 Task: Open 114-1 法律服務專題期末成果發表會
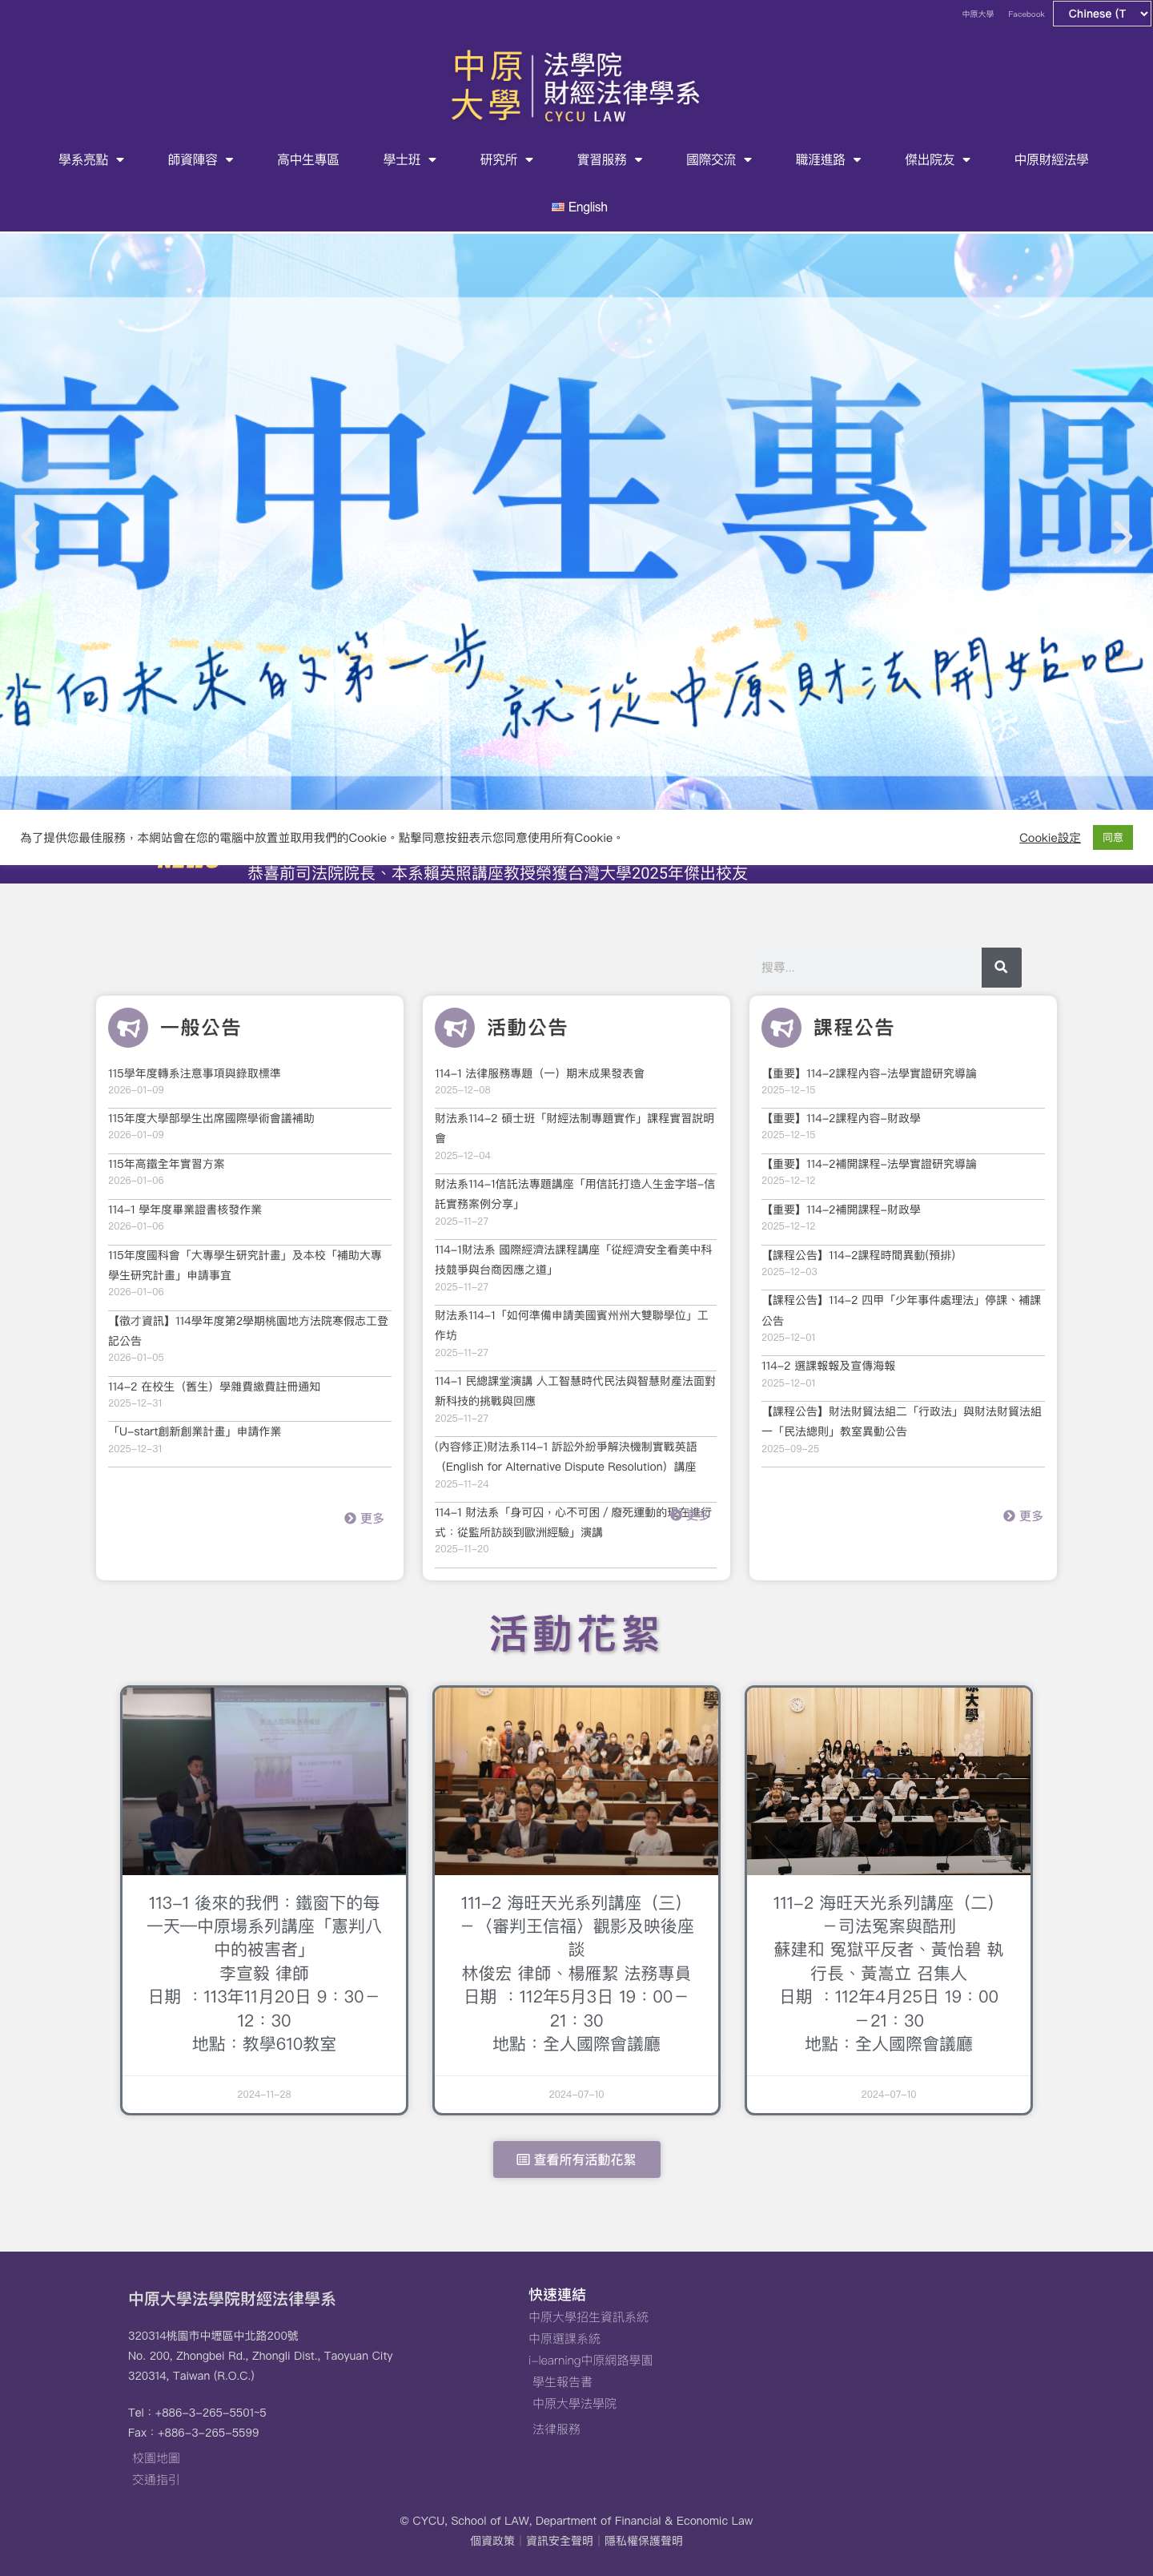539,1073
